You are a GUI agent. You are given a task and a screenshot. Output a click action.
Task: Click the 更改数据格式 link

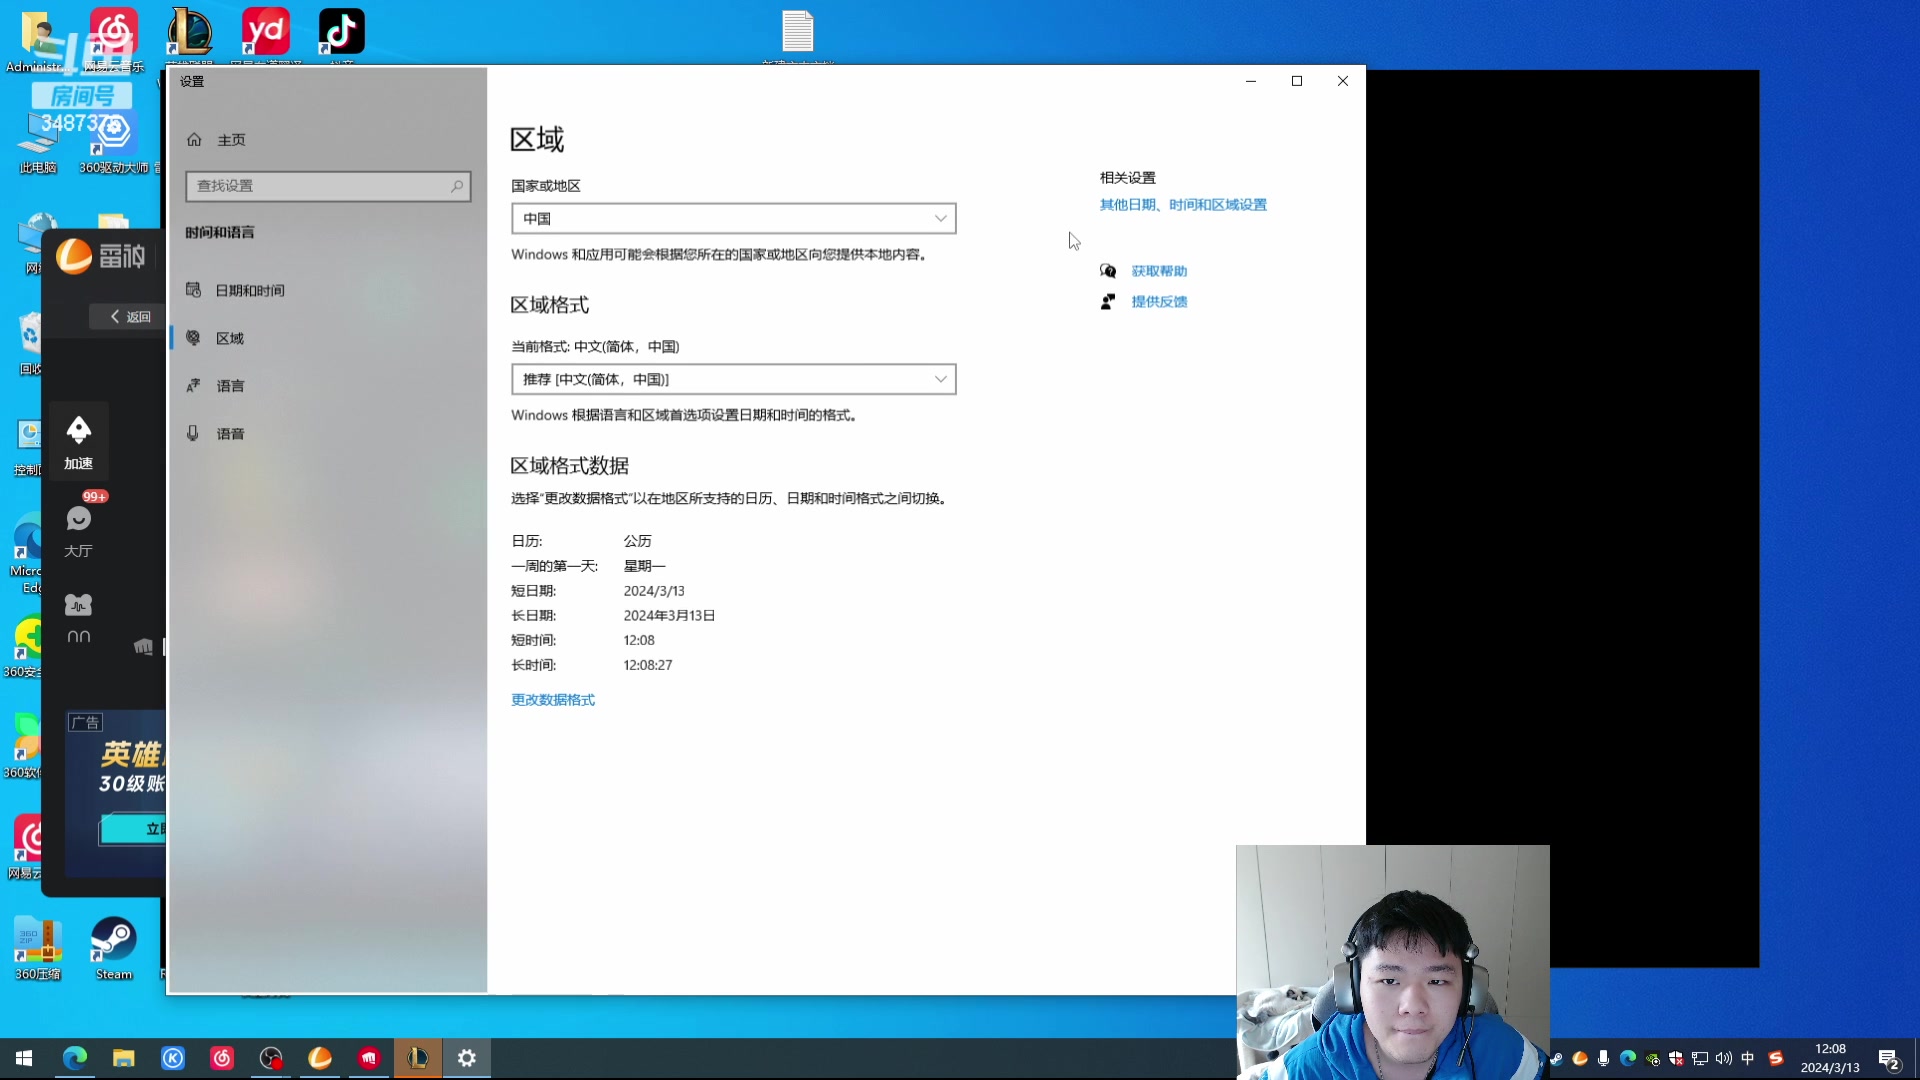pyautogui.click(x=552, y=699)
